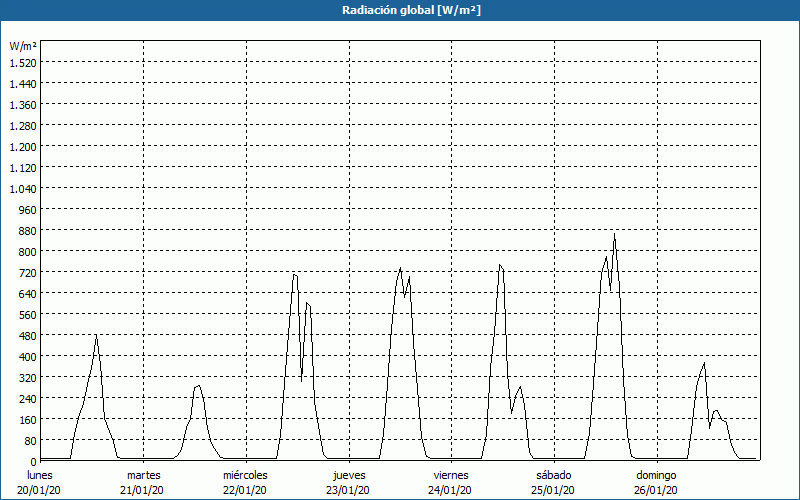Click the '25/01/20' date label

point(553,490)
